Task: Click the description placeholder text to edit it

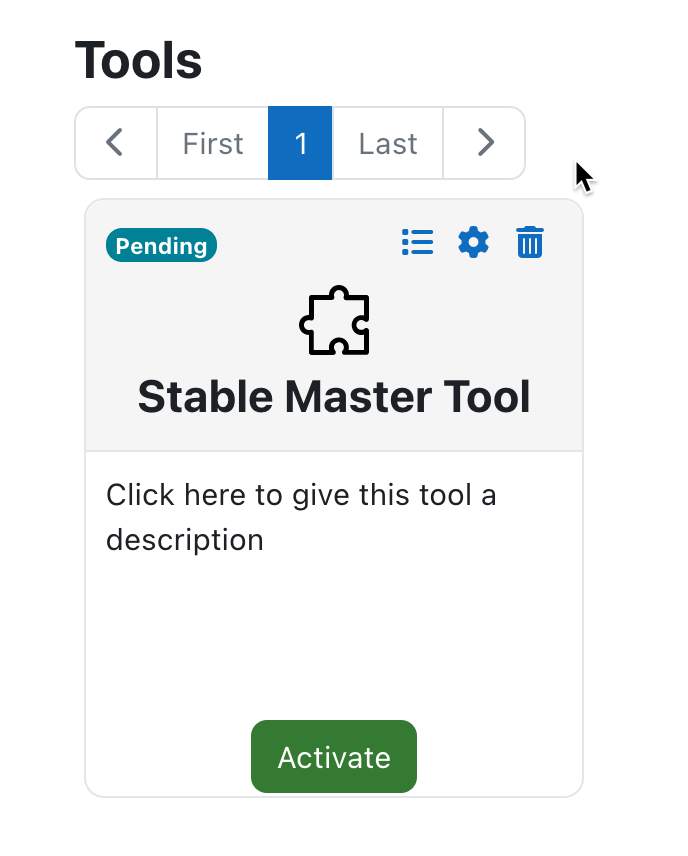Action: click(x=301, y=517)
